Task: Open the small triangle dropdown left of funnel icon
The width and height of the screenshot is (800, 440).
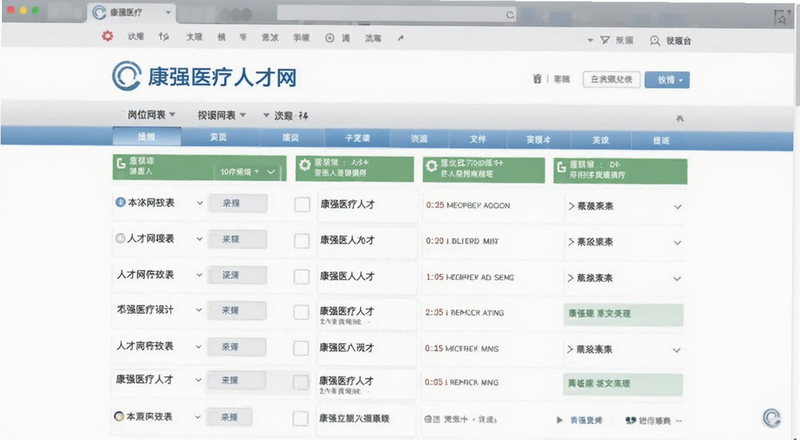Action: [590, 40]
